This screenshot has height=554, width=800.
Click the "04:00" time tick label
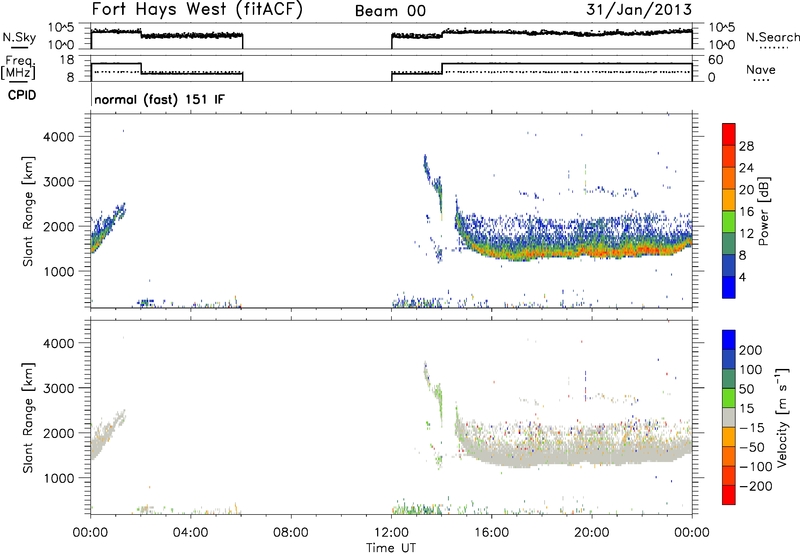190,533
